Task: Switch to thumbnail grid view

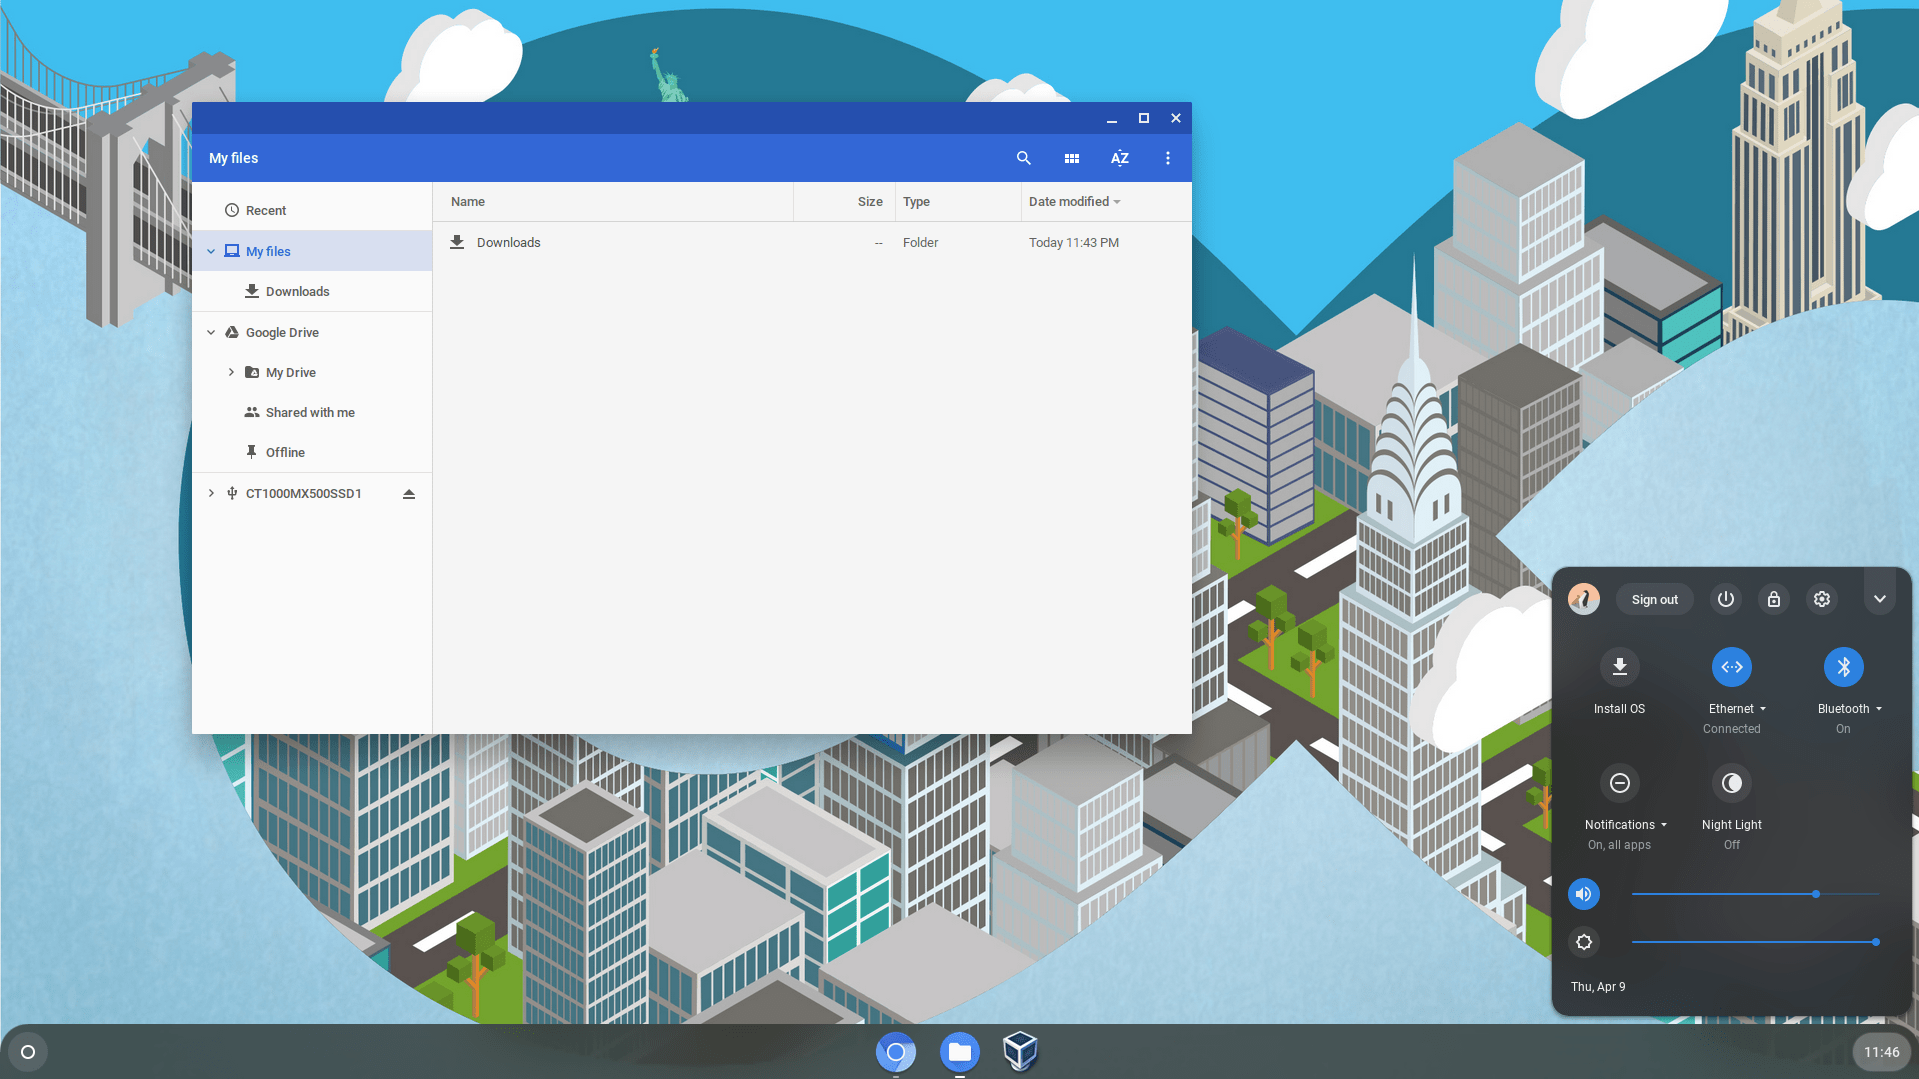Action: coord(1071,158)
